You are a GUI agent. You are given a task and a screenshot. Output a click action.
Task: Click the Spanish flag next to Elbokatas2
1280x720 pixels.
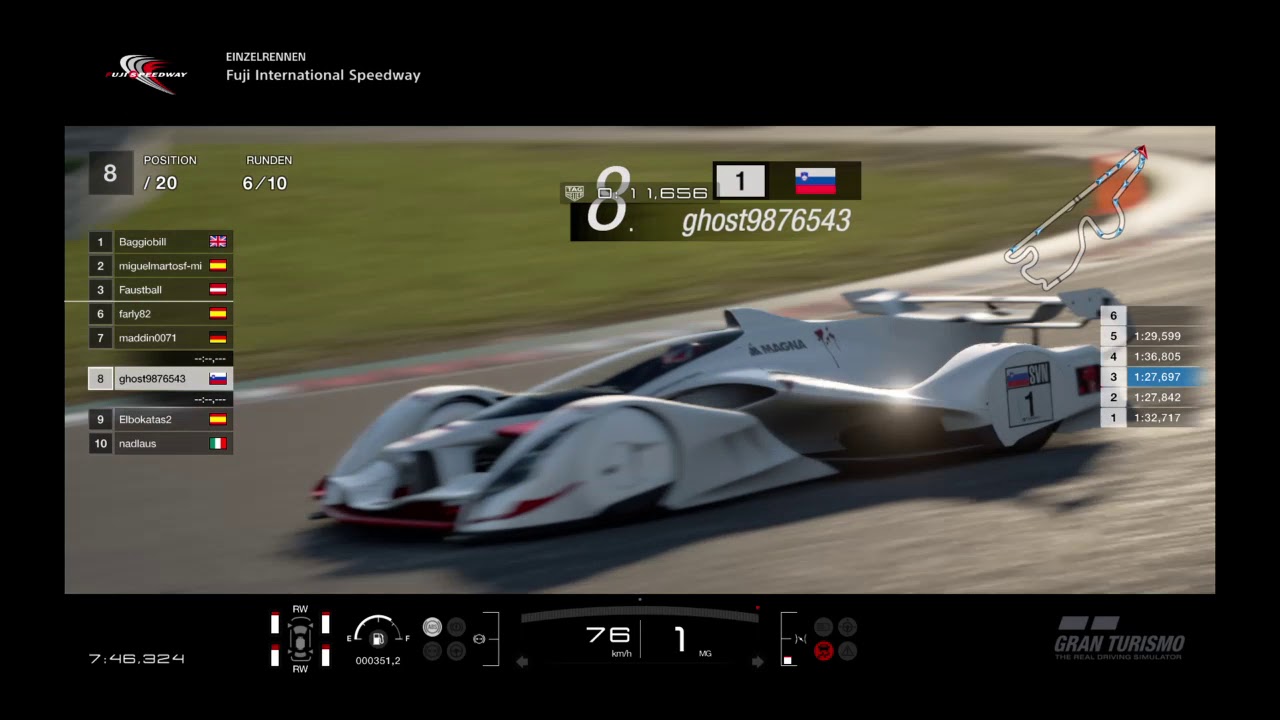click(x=218, y=420)
